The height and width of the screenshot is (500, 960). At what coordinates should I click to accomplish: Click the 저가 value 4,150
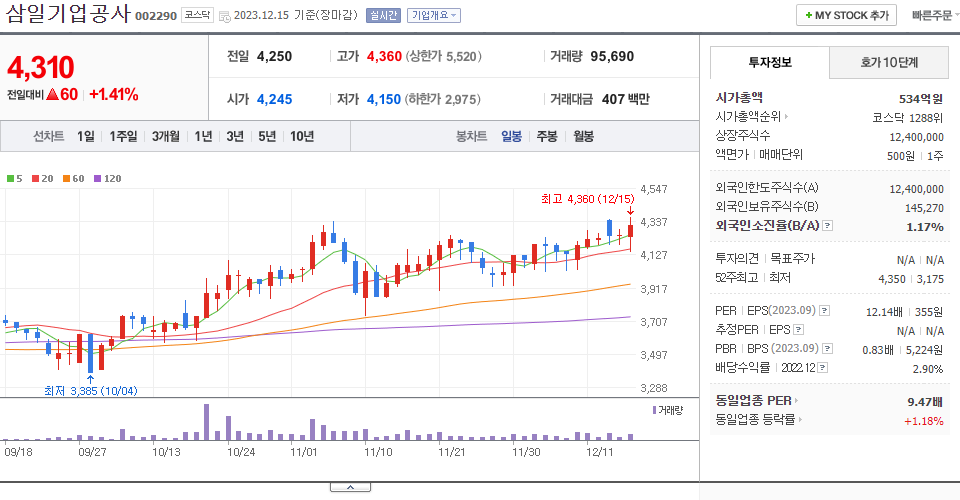click(x=384, y=99)
